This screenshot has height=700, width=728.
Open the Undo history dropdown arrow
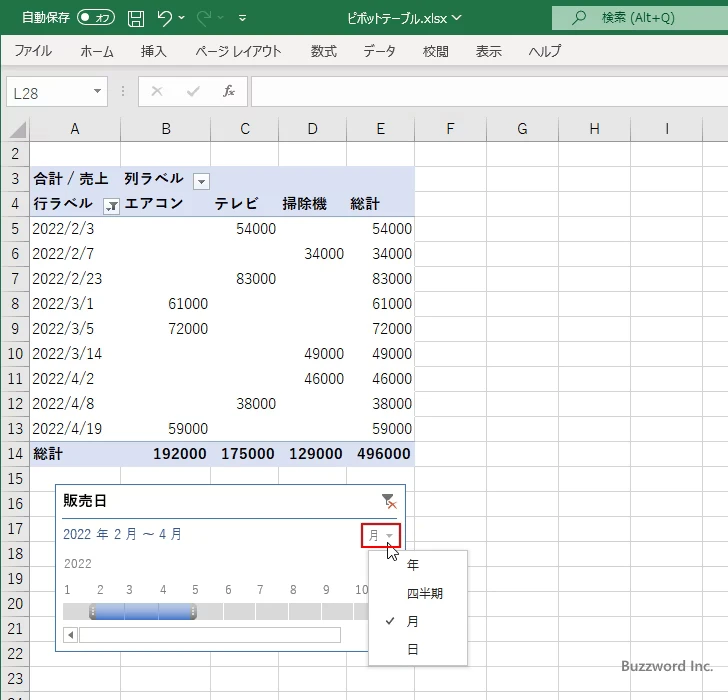tap(182, 18)
